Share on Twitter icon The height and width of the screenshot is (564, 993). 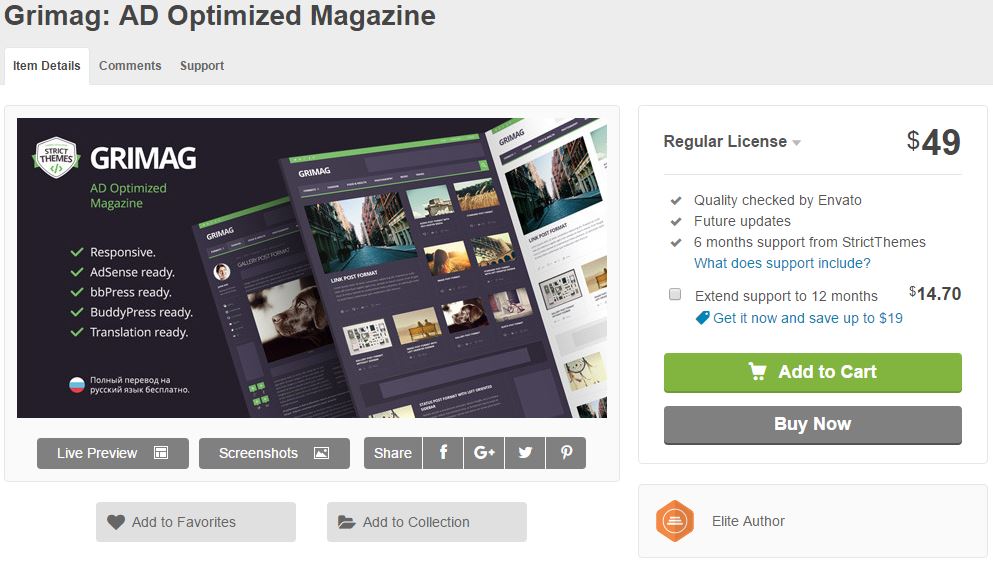(525, 453)
